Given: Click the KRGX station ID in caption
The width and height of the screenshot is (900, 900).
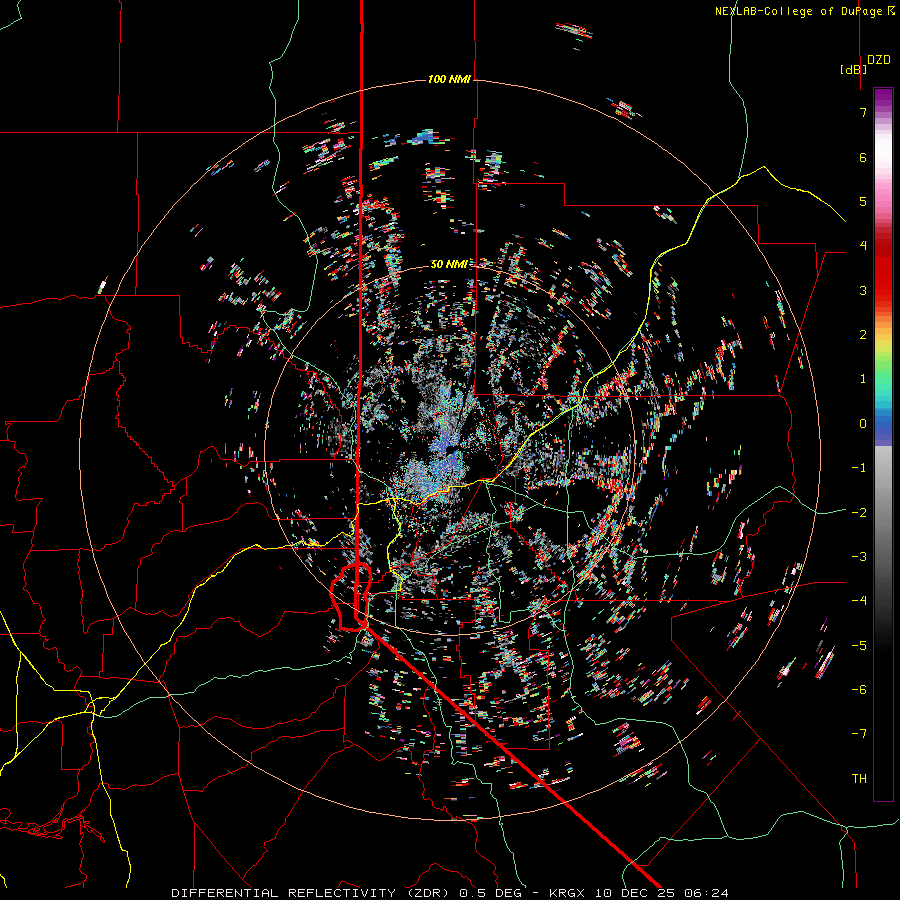Looking at the screenshot, I should pyautogui.click(x=568, y=893).
